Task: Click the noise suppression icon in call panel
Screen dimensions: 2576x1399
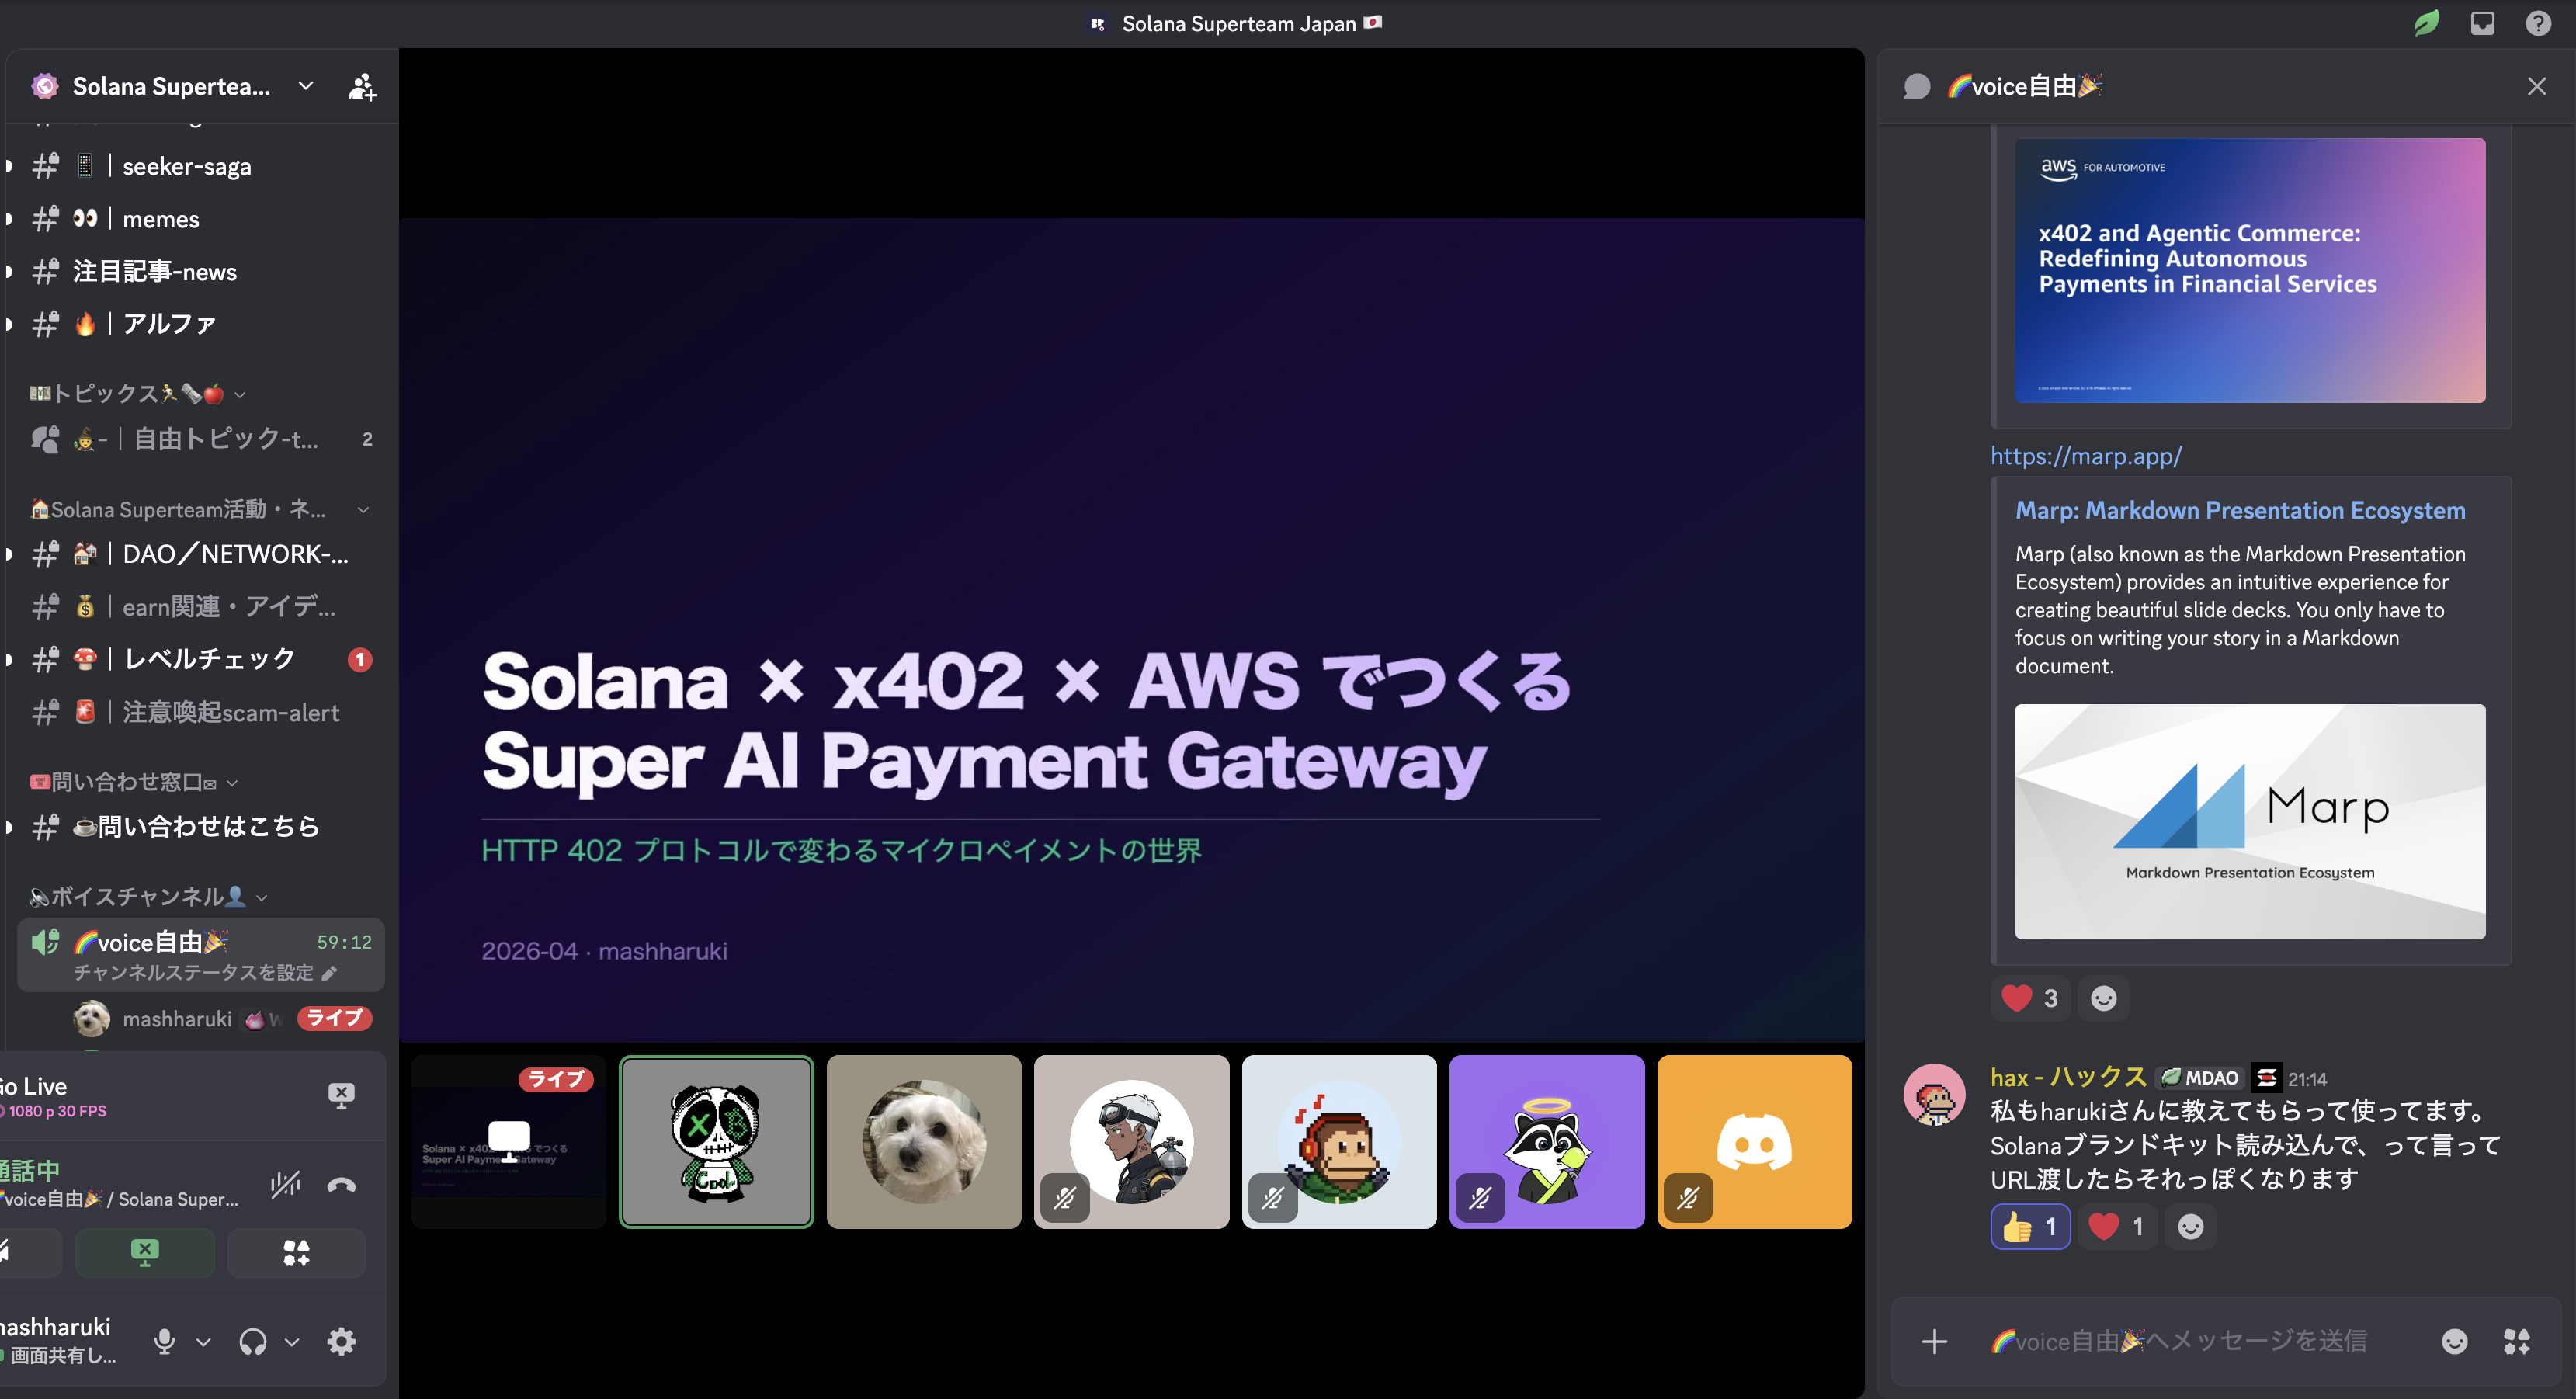Action: [286, 1184]
